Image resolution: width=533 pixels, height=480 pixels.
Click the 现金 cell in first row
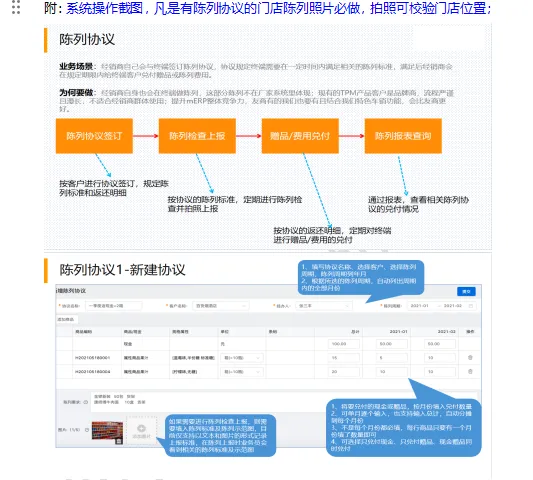pyautogui.click(x=128, y=344)
